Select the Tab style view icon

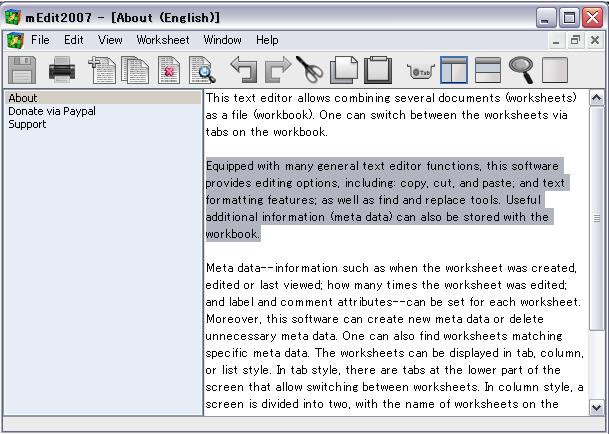point(421,71)
